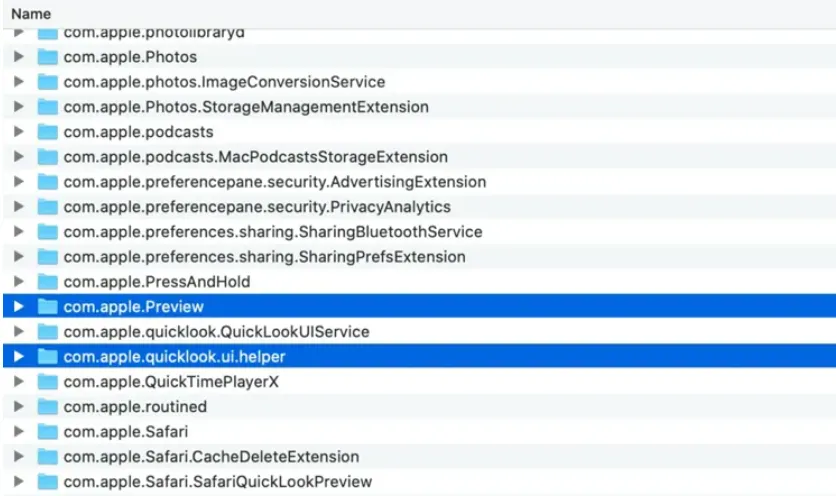The width and height of the screenshot is (836, 496).
Task: Click the com.apple.PressAndHold folder icon
Action: point(48,282)
